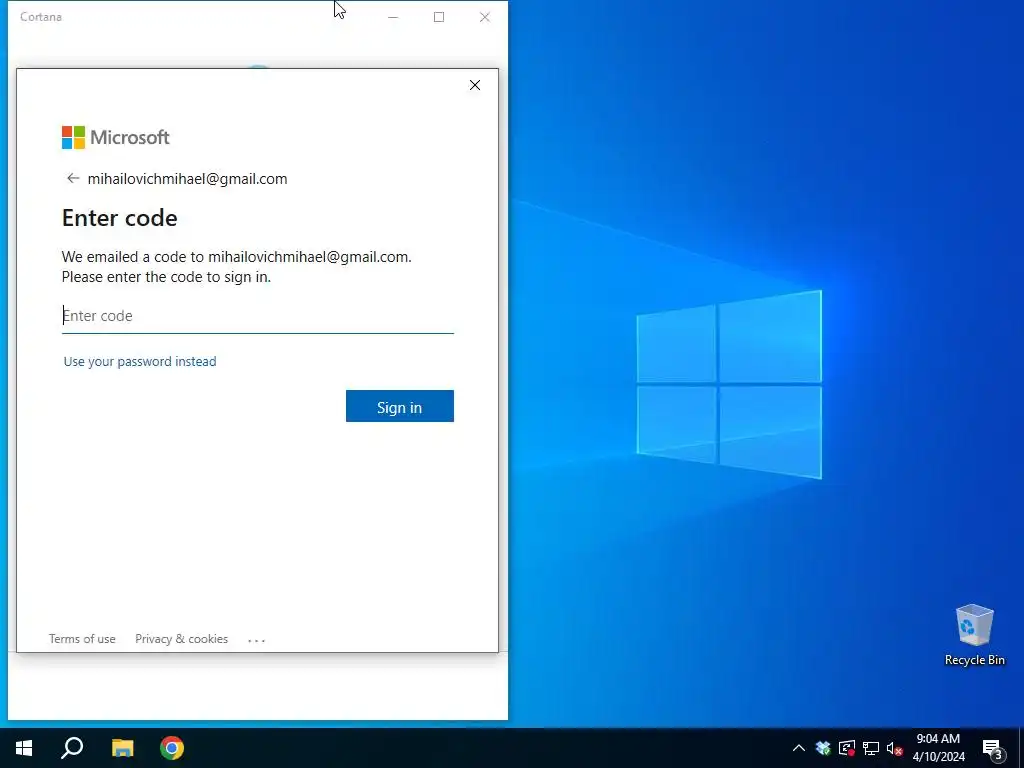This screenshot has width=1024, height=768.
Task: Focus the Enter code input field
Action: click(257, 316)
